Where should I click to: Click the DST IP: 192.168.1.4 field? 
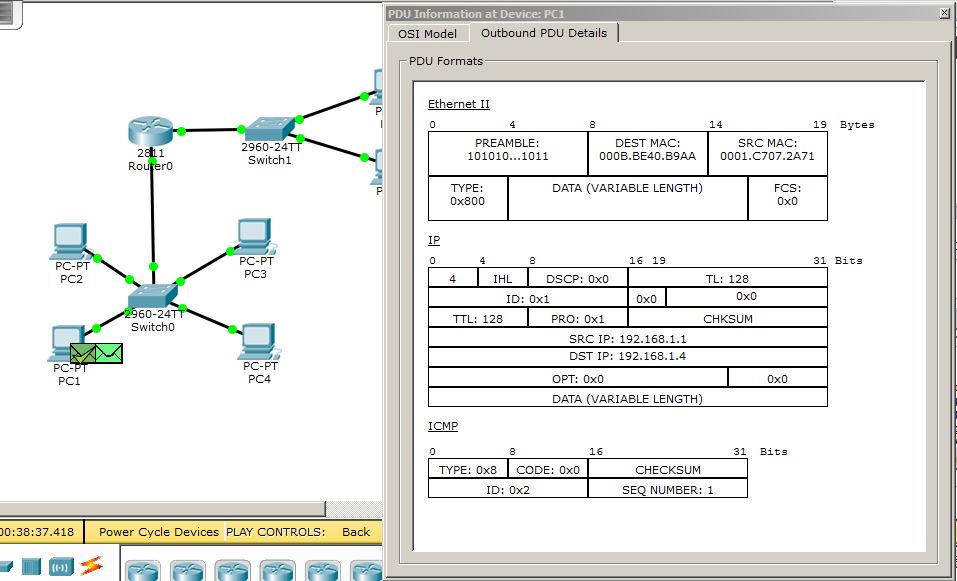click(627, 357)
